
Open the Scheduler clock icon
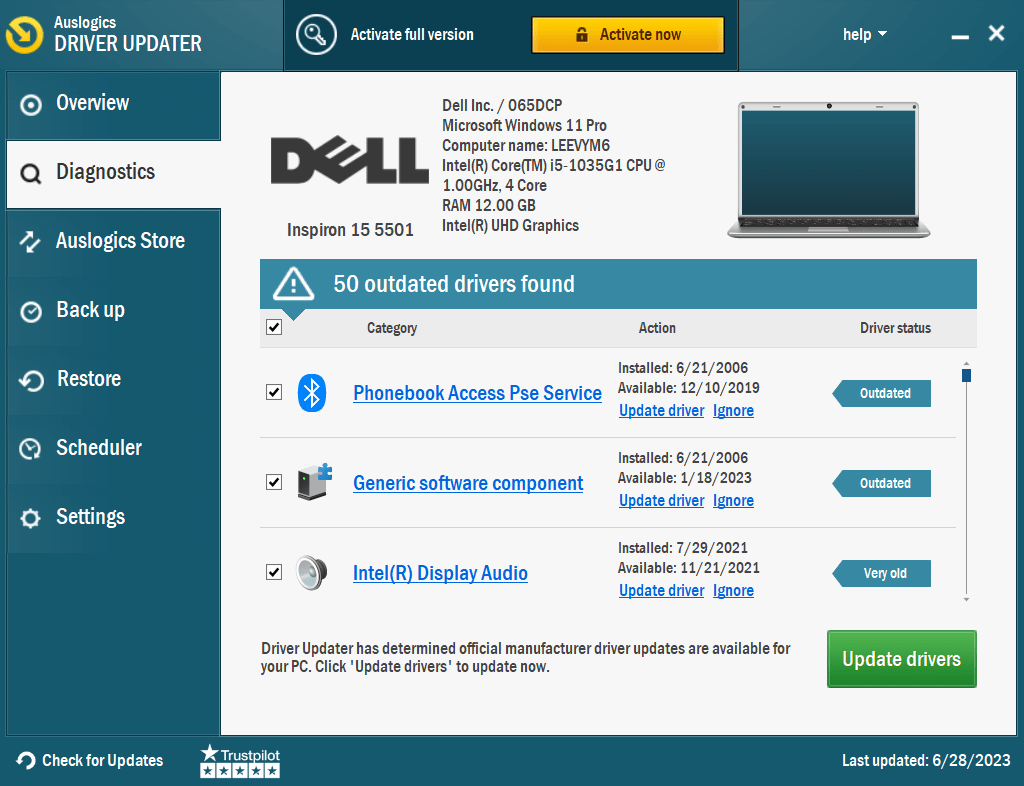pyautogui.click(x=30, y=447)
